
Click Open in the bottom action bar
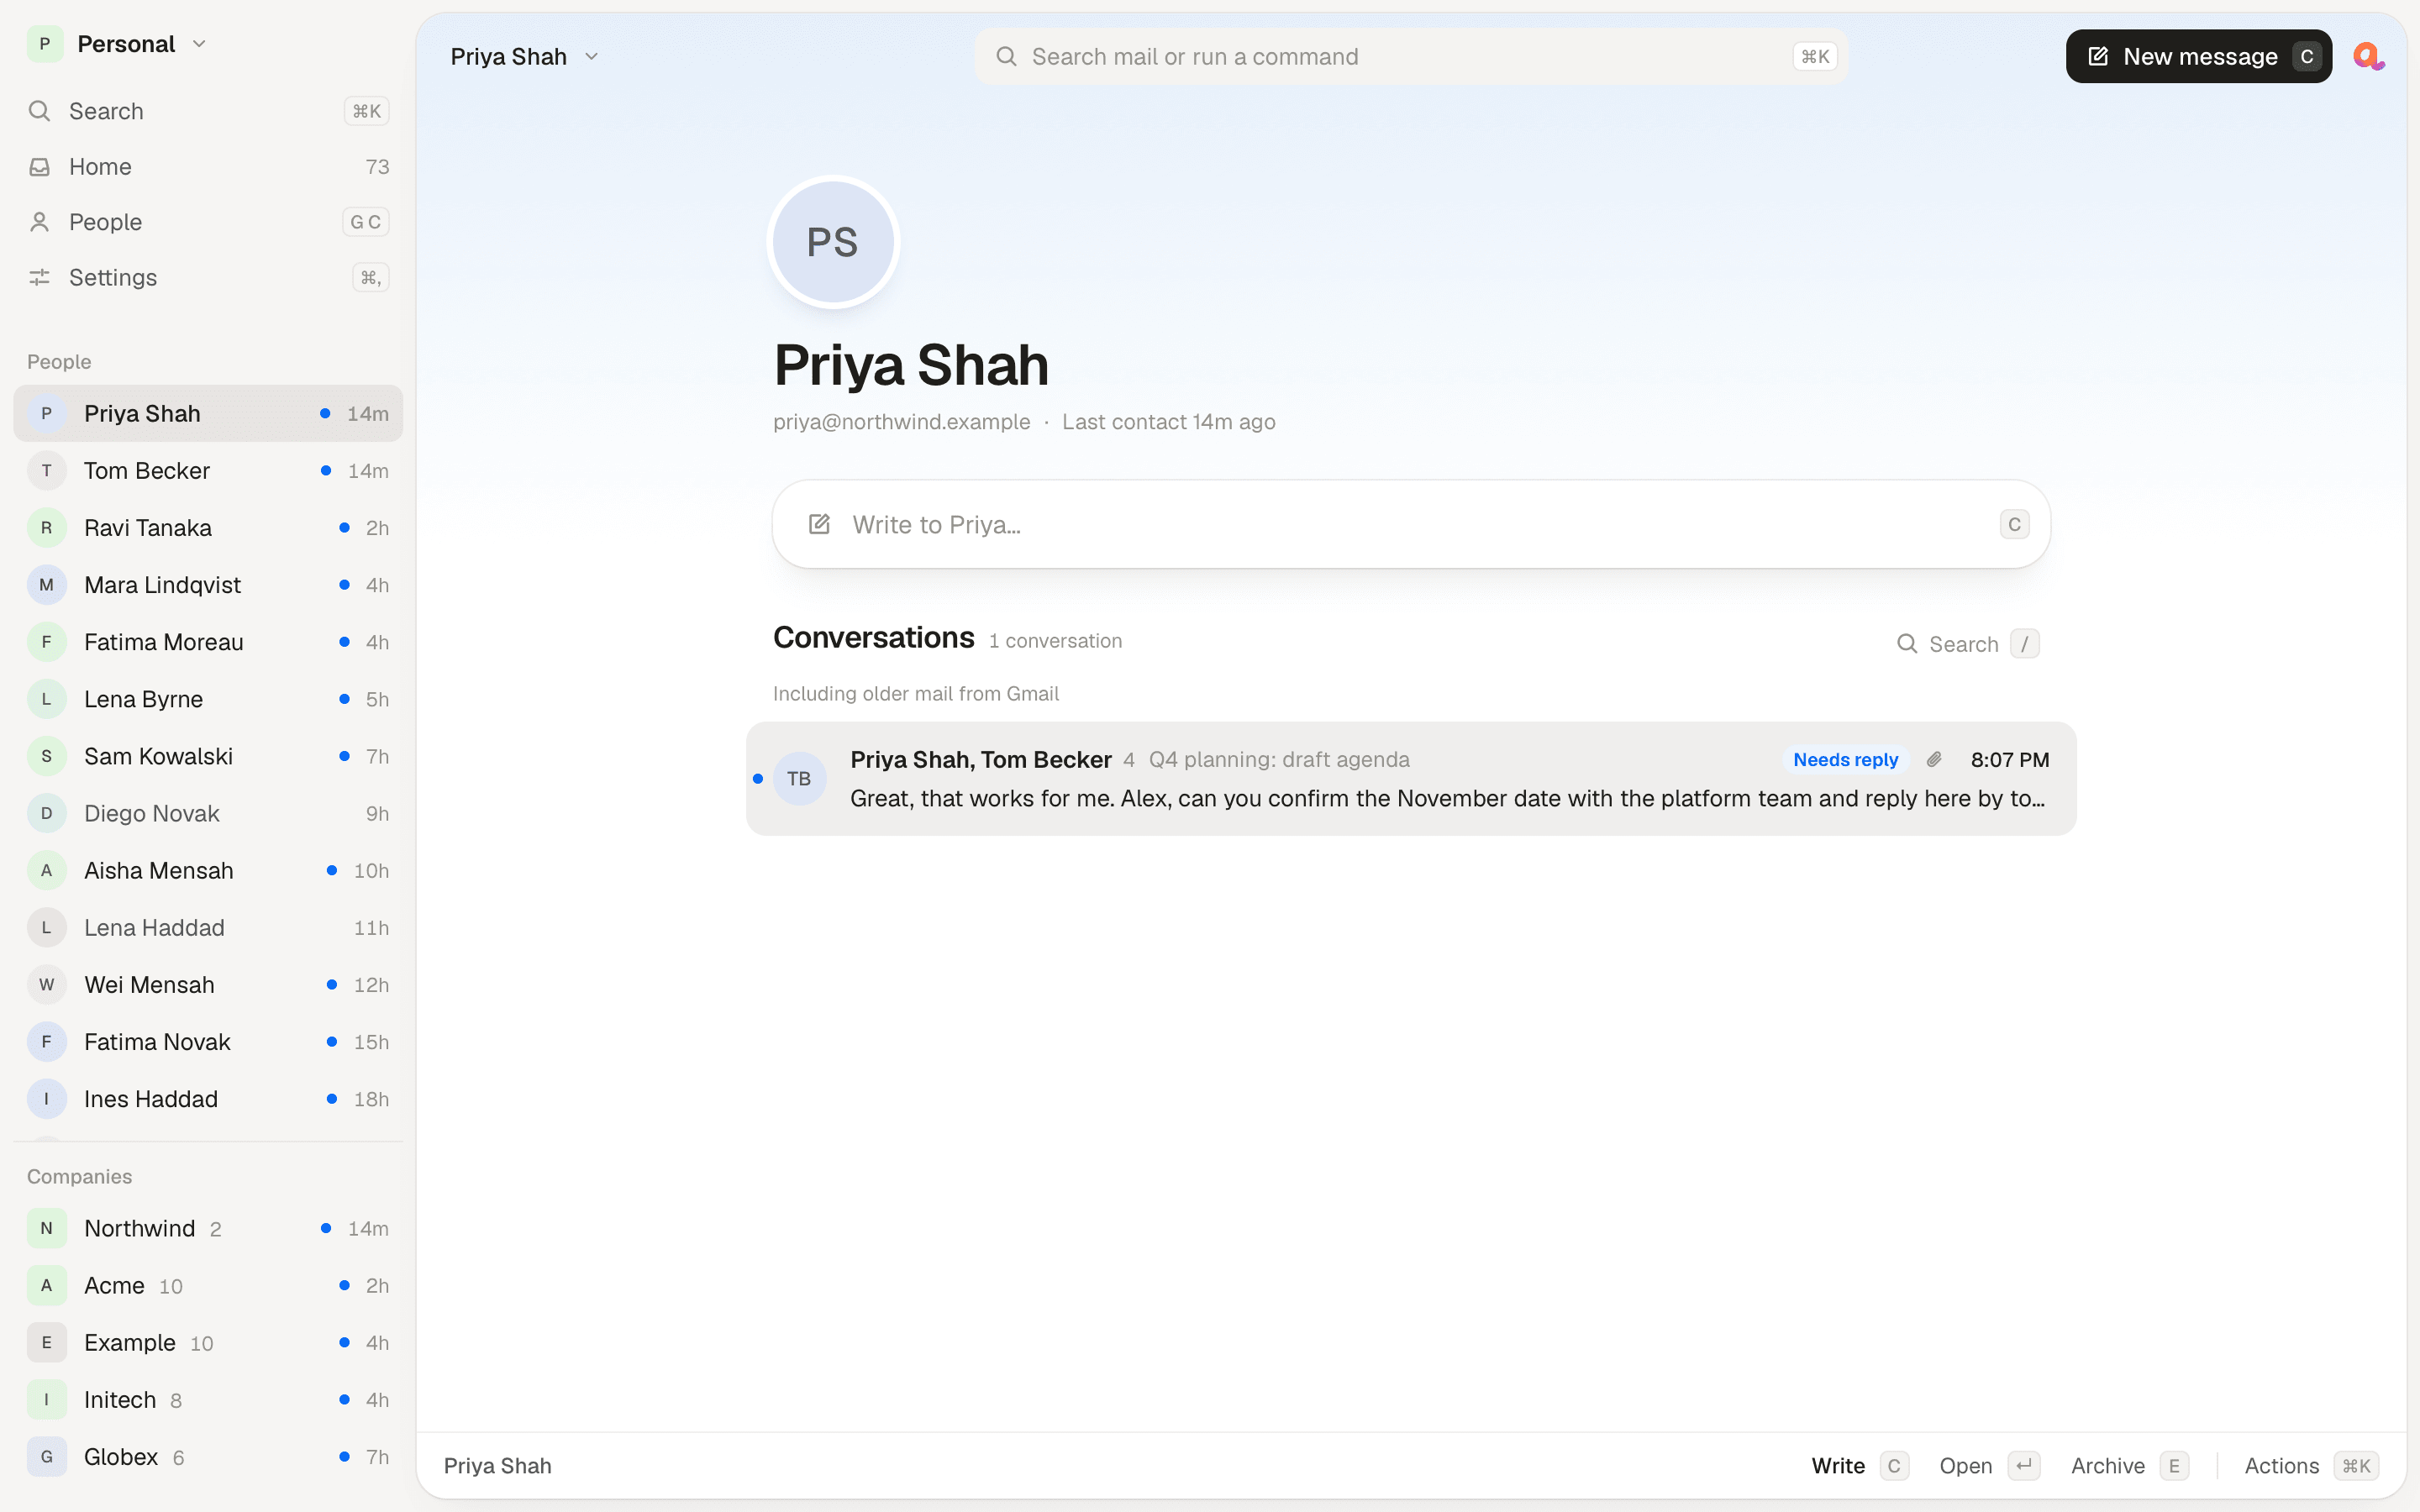click(1989, 1465)
